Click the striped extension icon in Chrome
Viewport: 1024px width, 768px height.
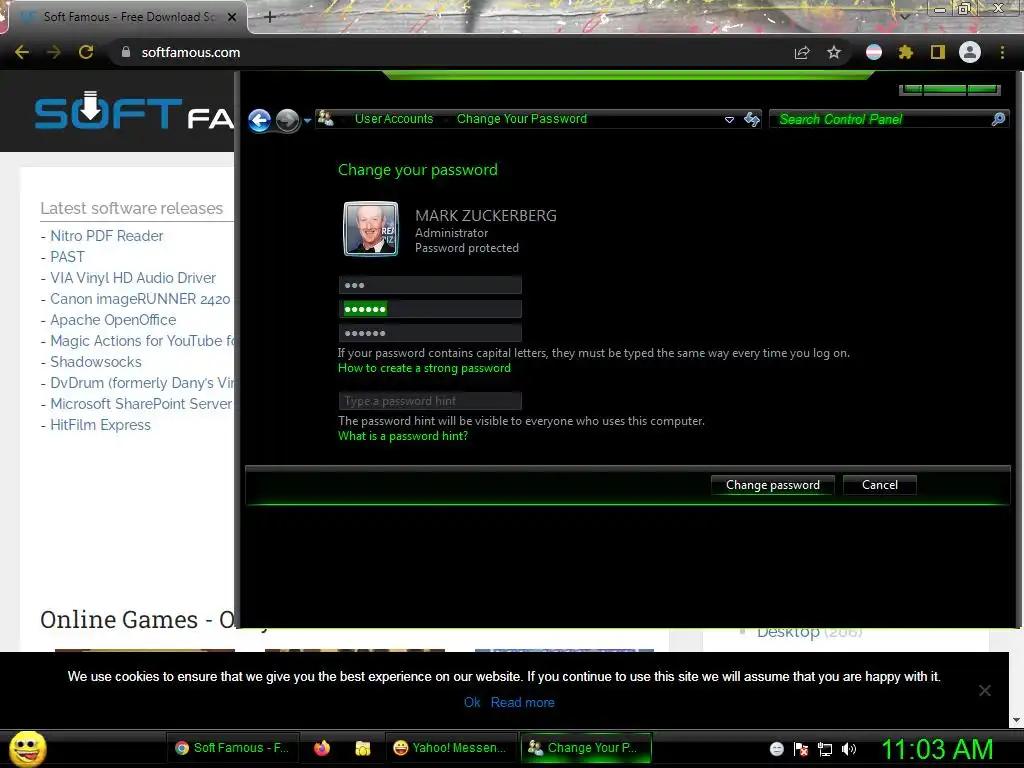(874, 52)
